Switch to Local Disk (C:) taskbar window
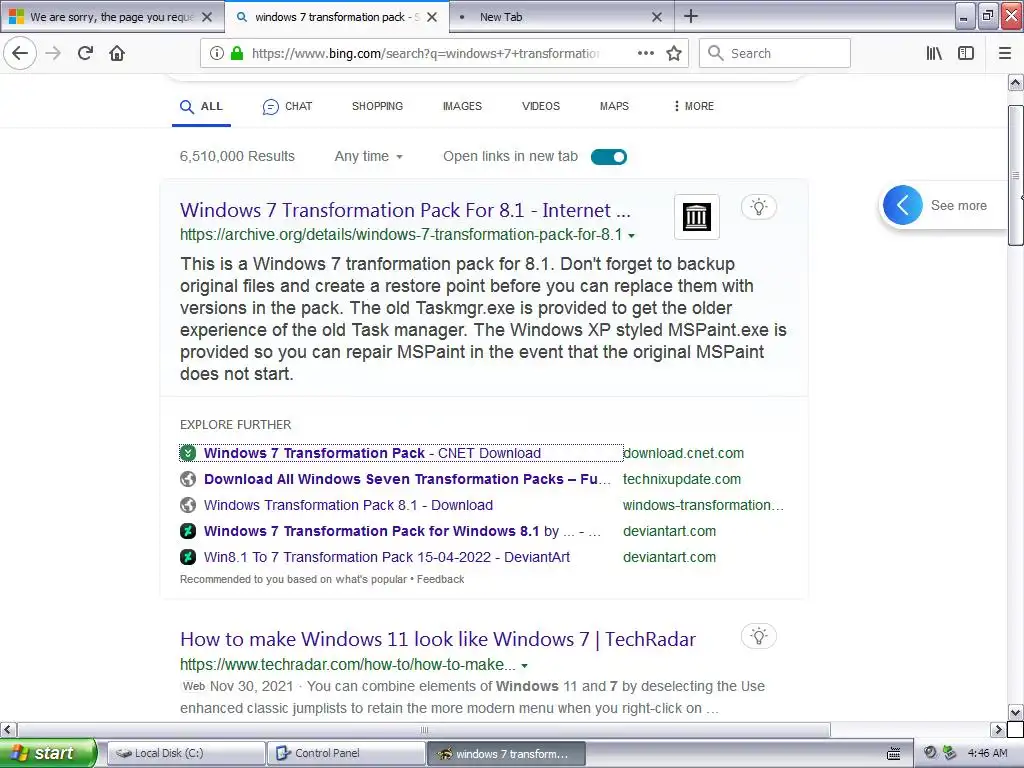The image size is (1024, 768). pos(185,753)
